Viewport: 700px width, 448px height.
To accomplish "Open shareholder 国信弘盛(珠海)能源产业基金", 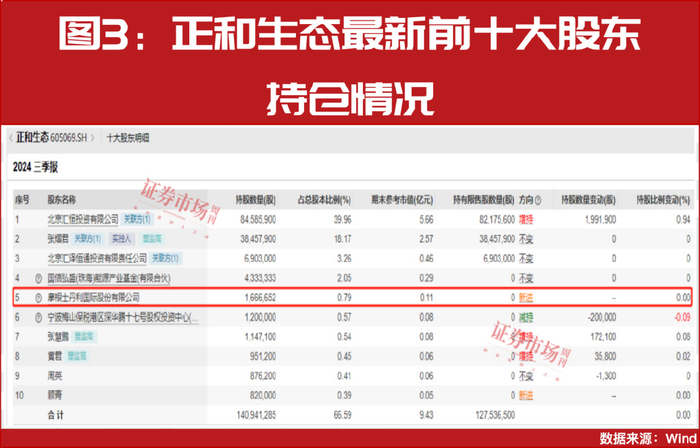I will 109,278.
